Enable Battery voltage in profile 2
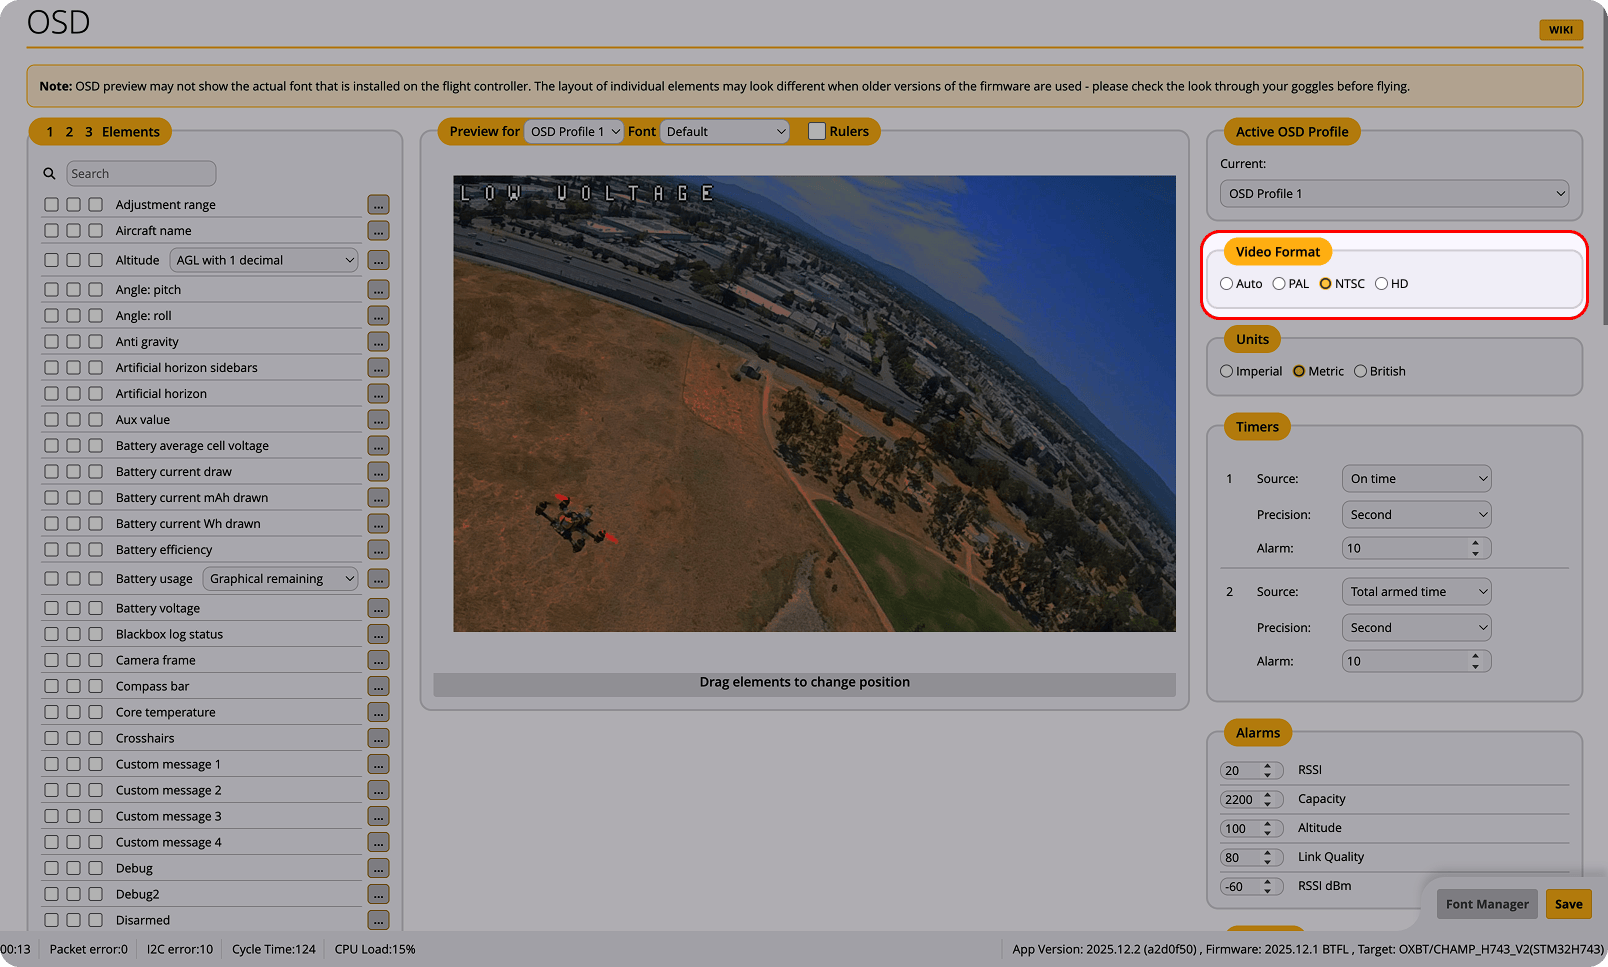 (73, 608)
